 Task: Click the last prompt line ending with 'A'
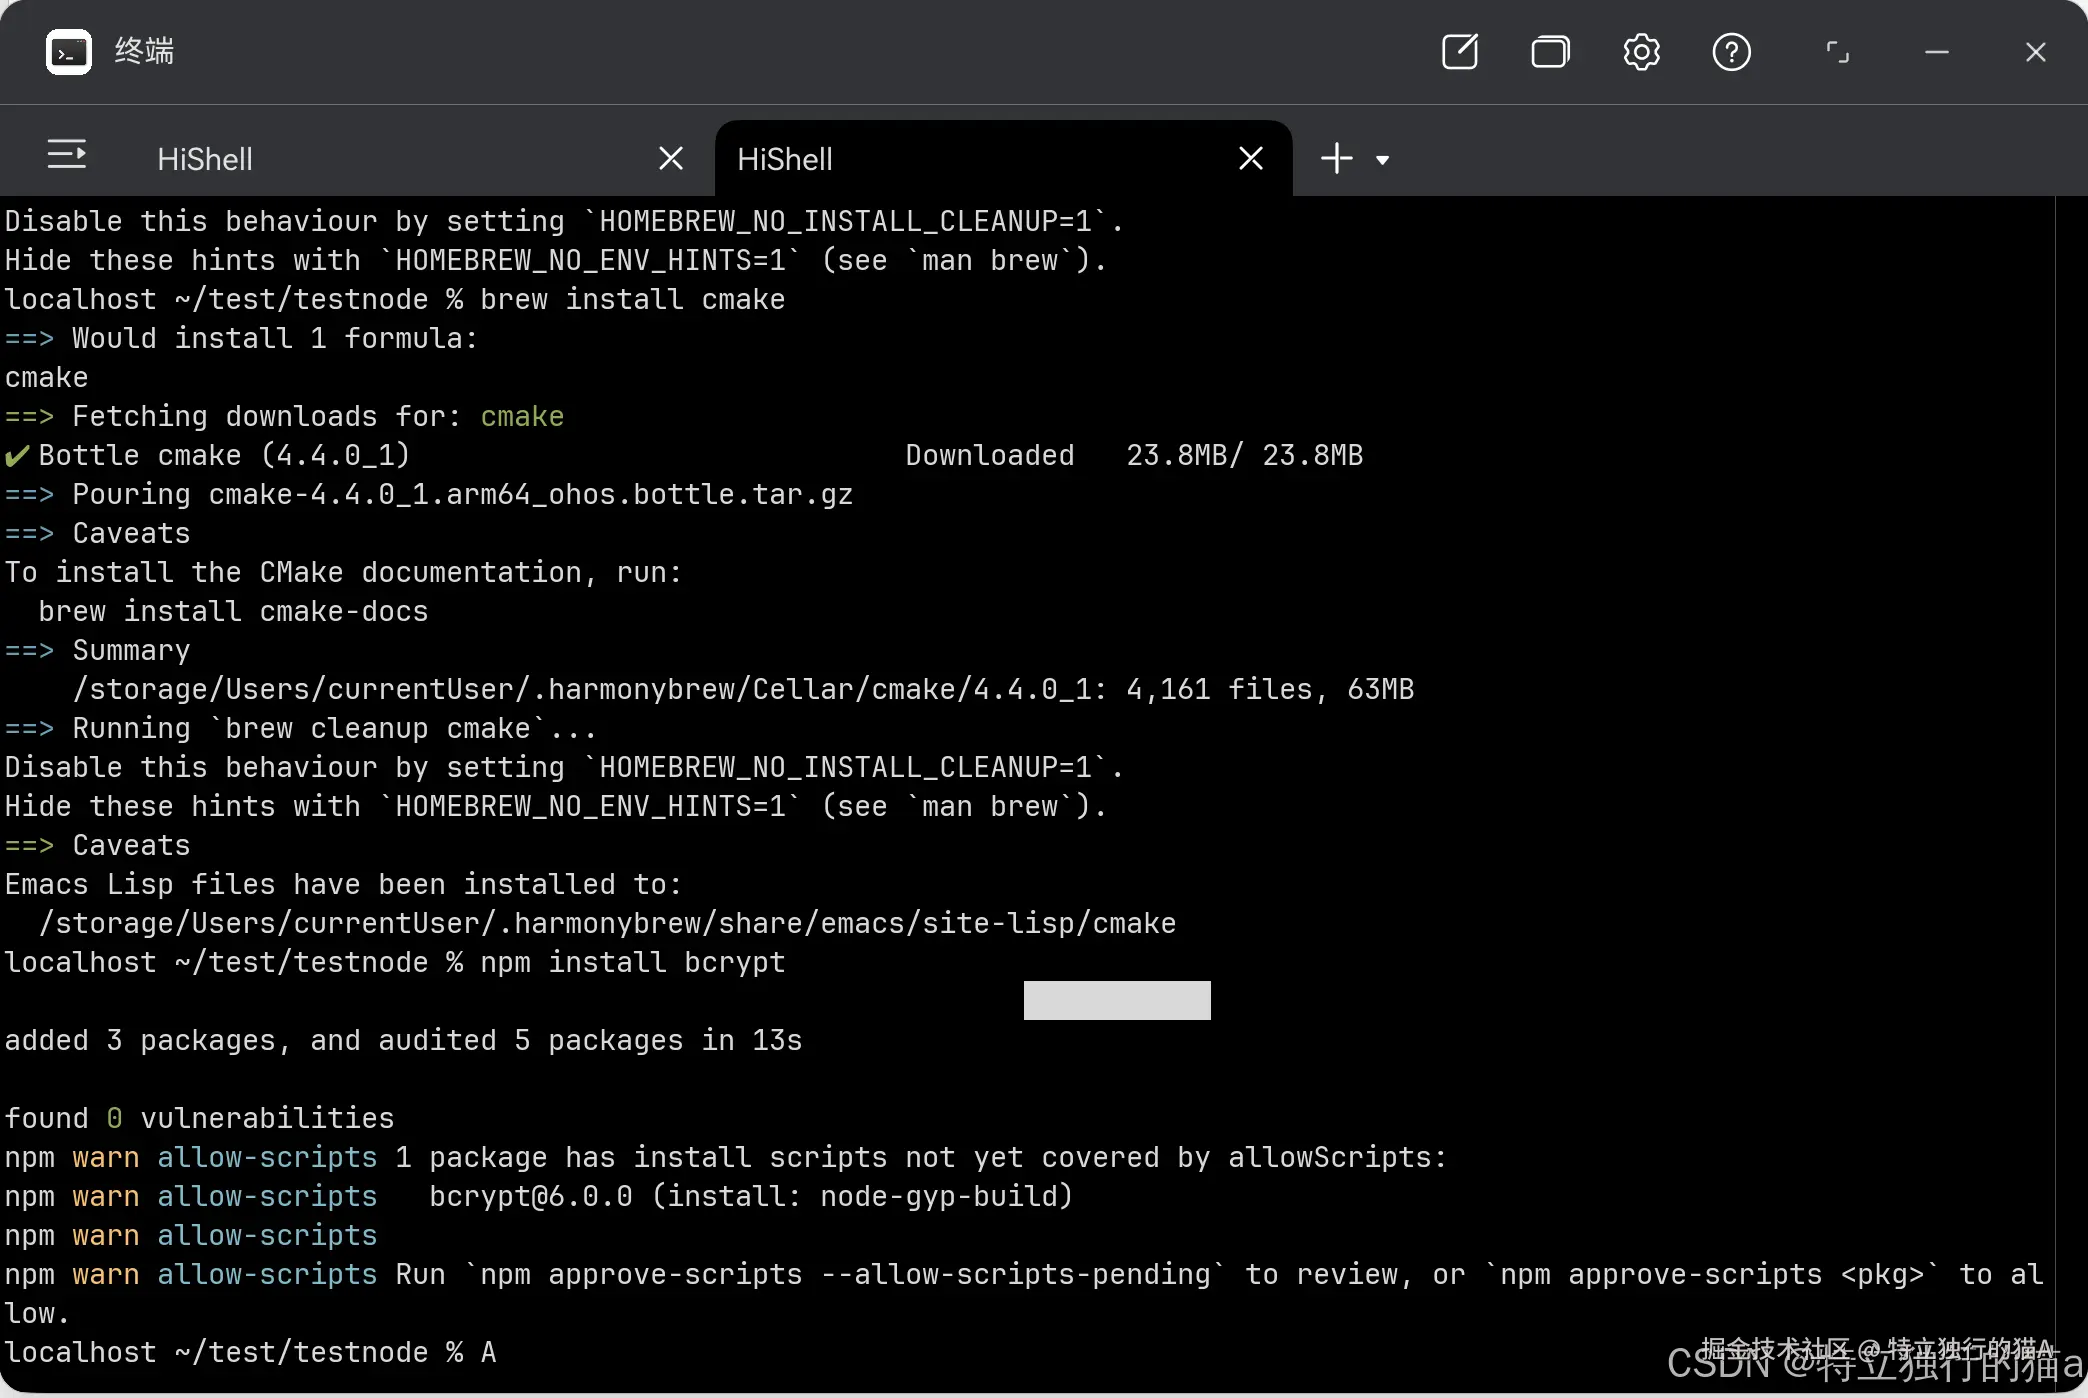click(250, 1352)
